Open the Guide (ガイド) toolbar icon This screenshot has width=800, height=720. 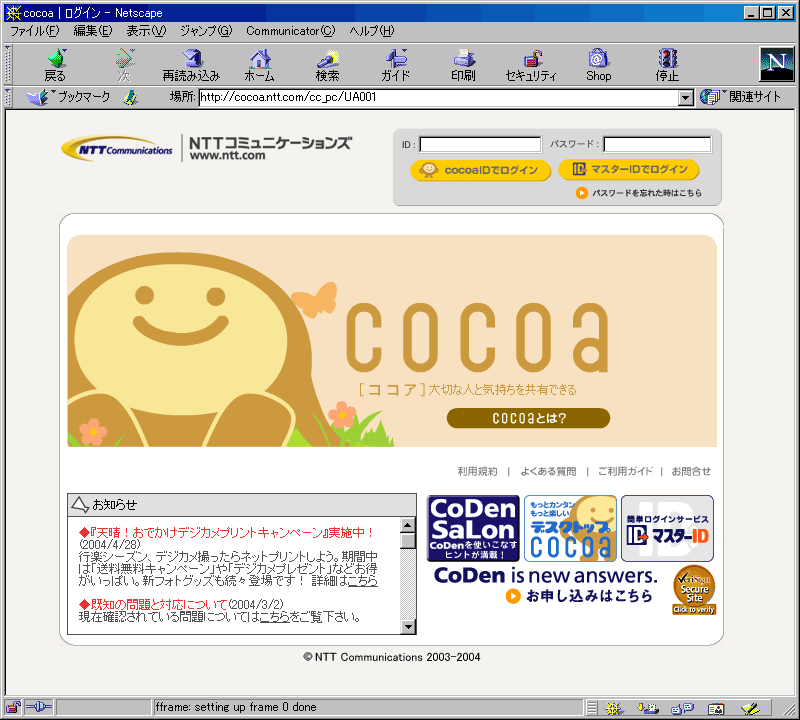coord(396,65)
